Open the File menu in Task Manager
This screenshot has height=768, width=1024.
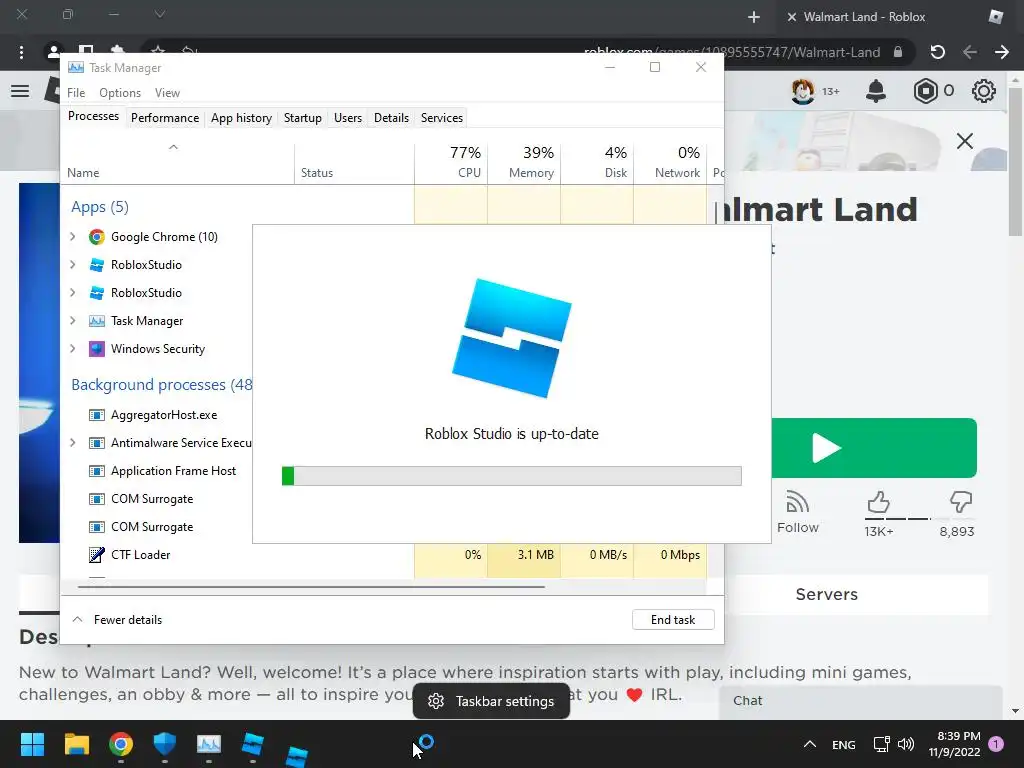click(76, 93)
